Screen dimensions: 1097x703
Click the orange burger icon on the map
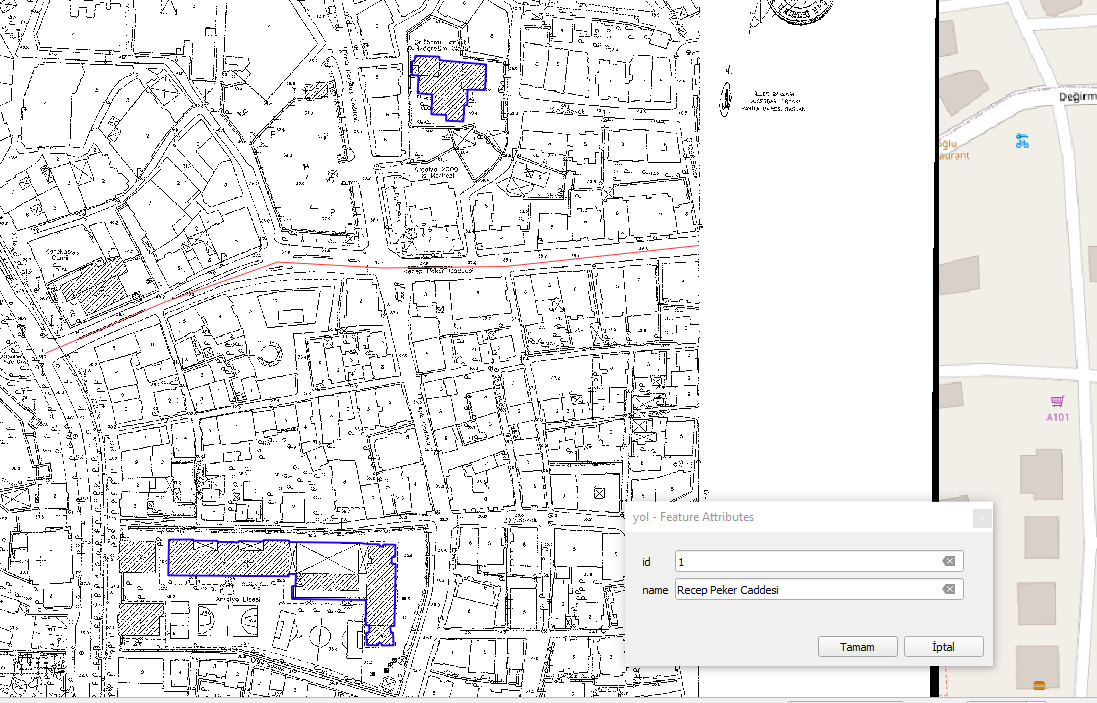[x=1039, y=684]
